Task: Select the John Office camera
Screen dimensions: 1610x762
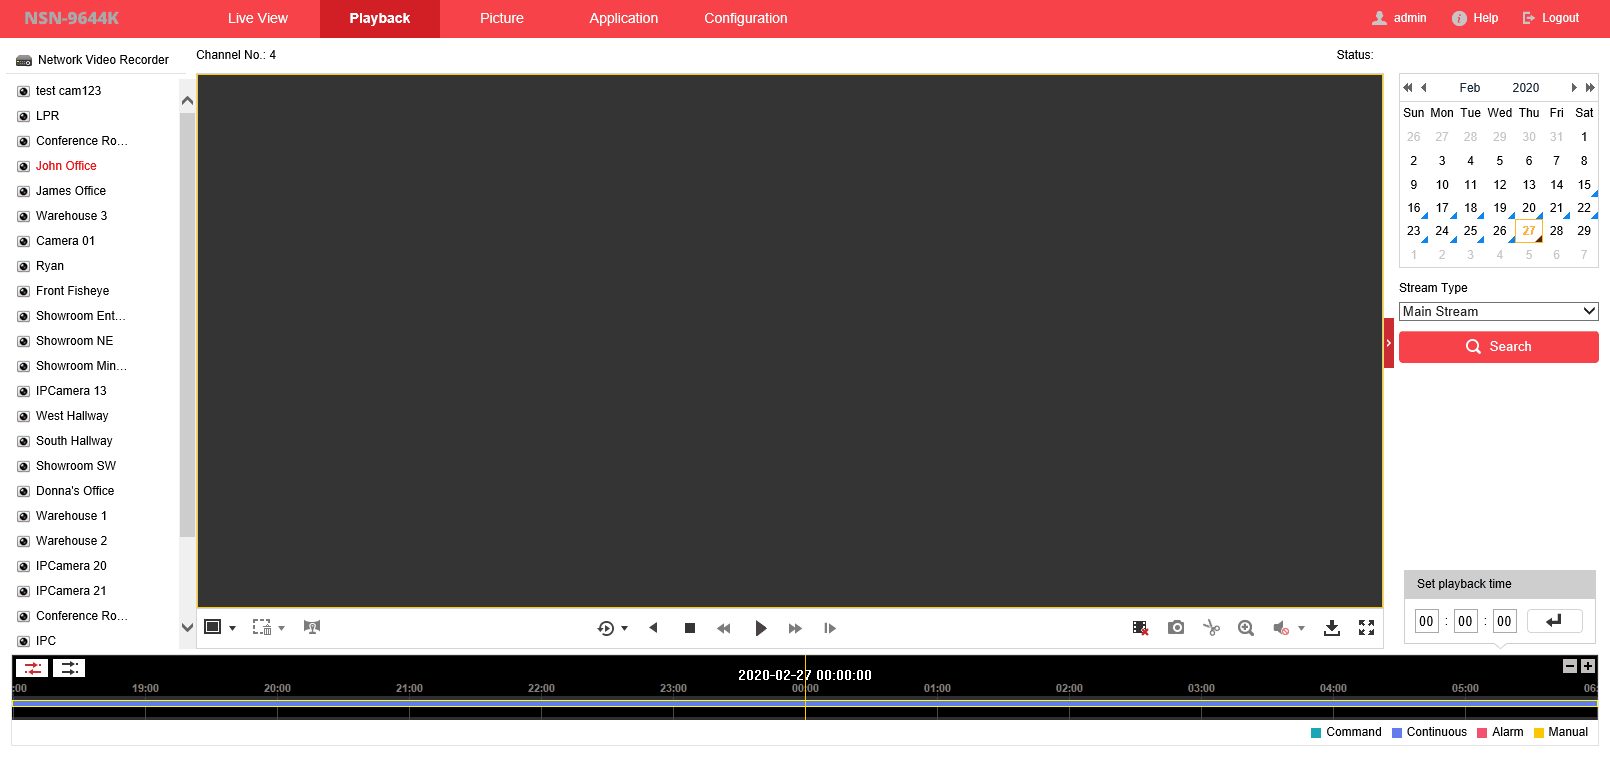Action: (66, 166)
